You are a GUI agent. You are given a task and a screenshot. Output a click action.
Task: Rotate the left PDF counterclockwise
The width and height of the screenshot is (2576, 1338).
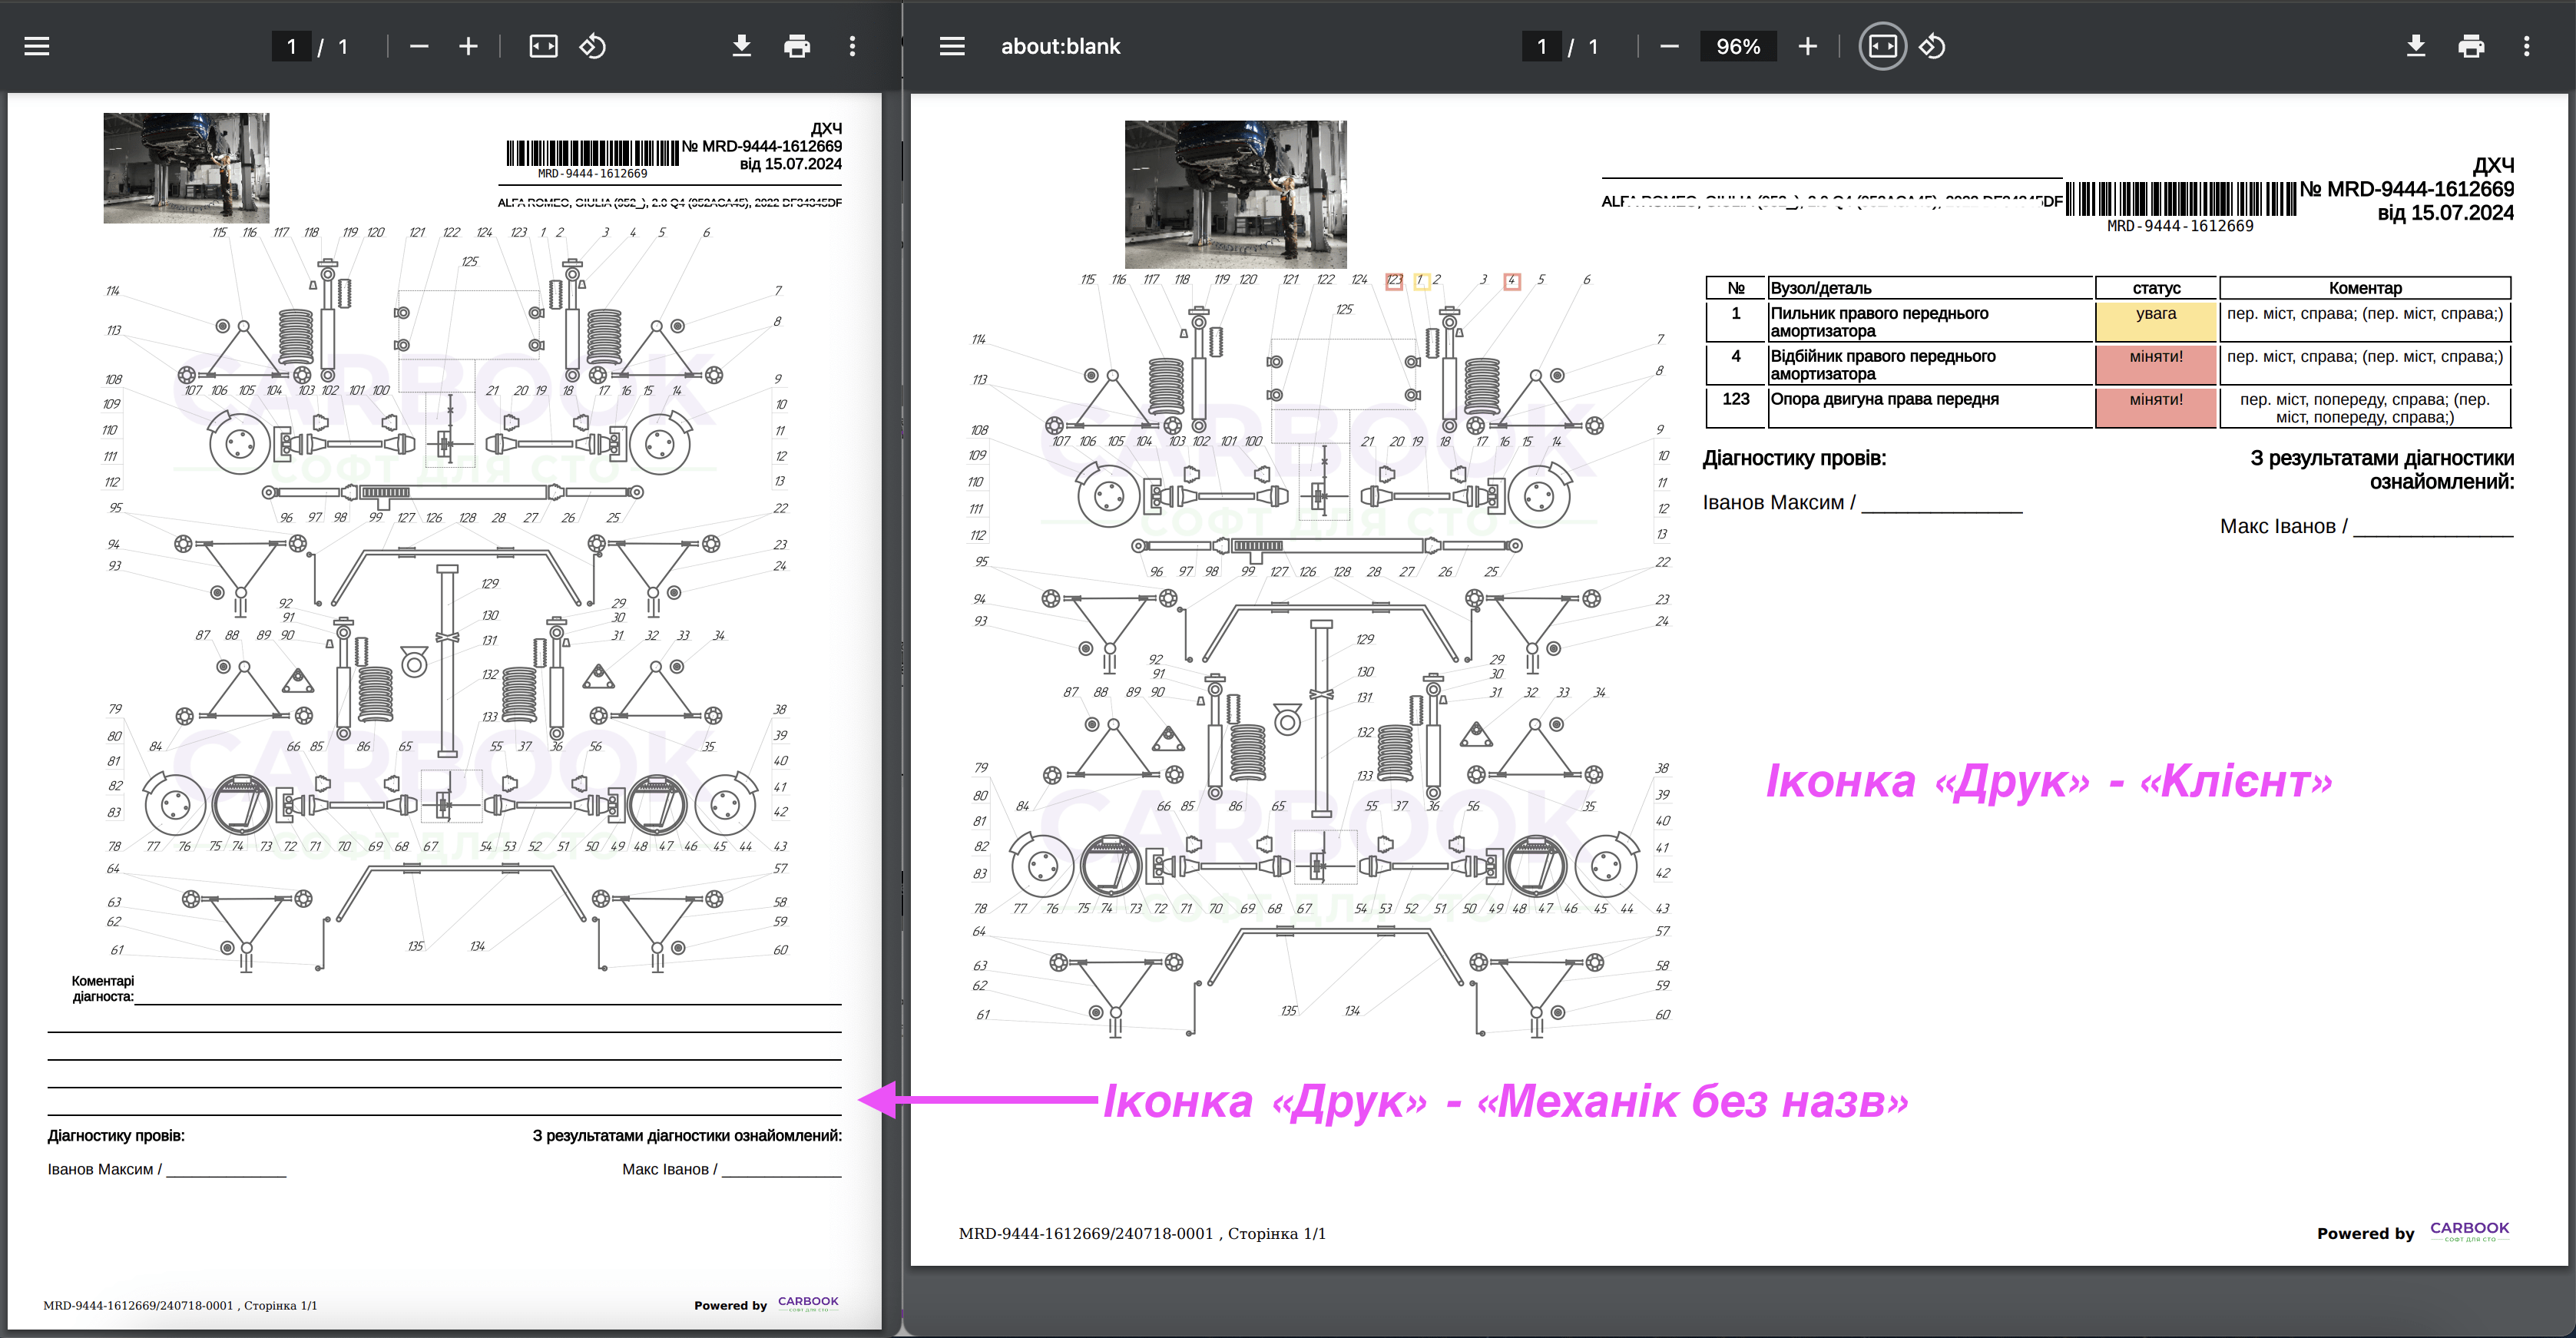593,46
